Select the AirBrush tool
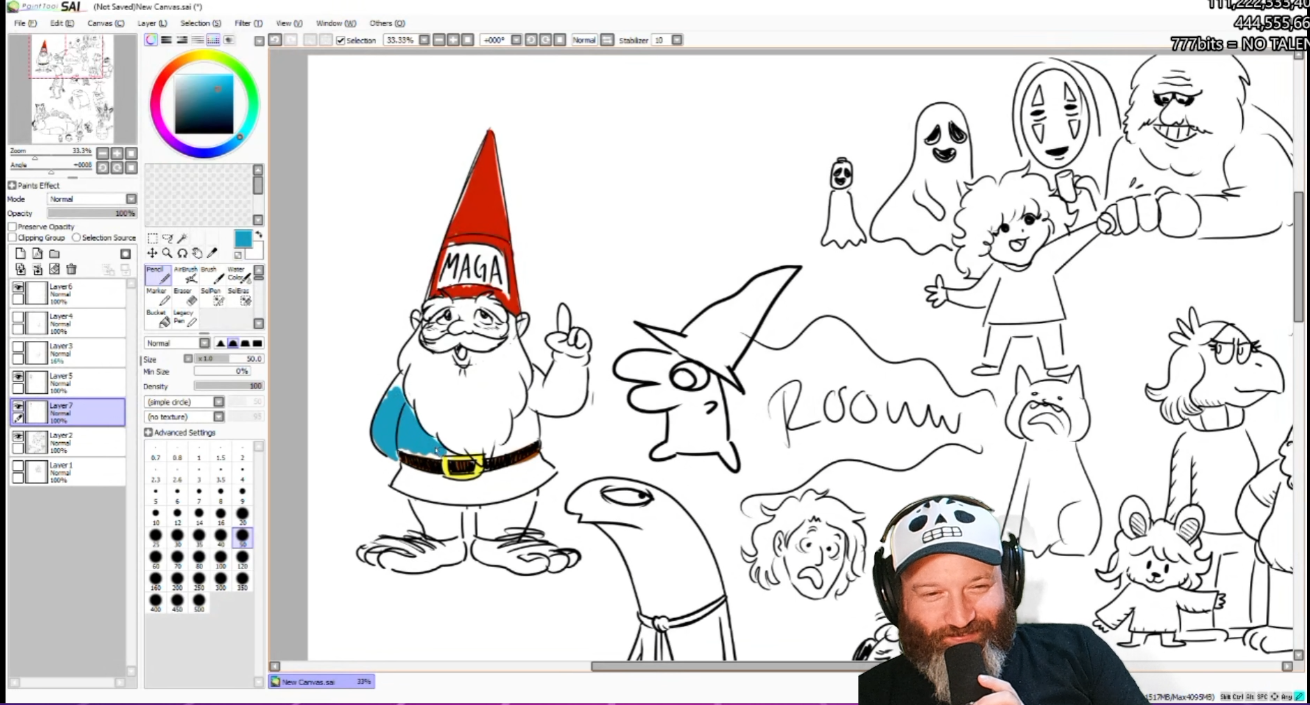1310x705 pixels. pos(185,275)
